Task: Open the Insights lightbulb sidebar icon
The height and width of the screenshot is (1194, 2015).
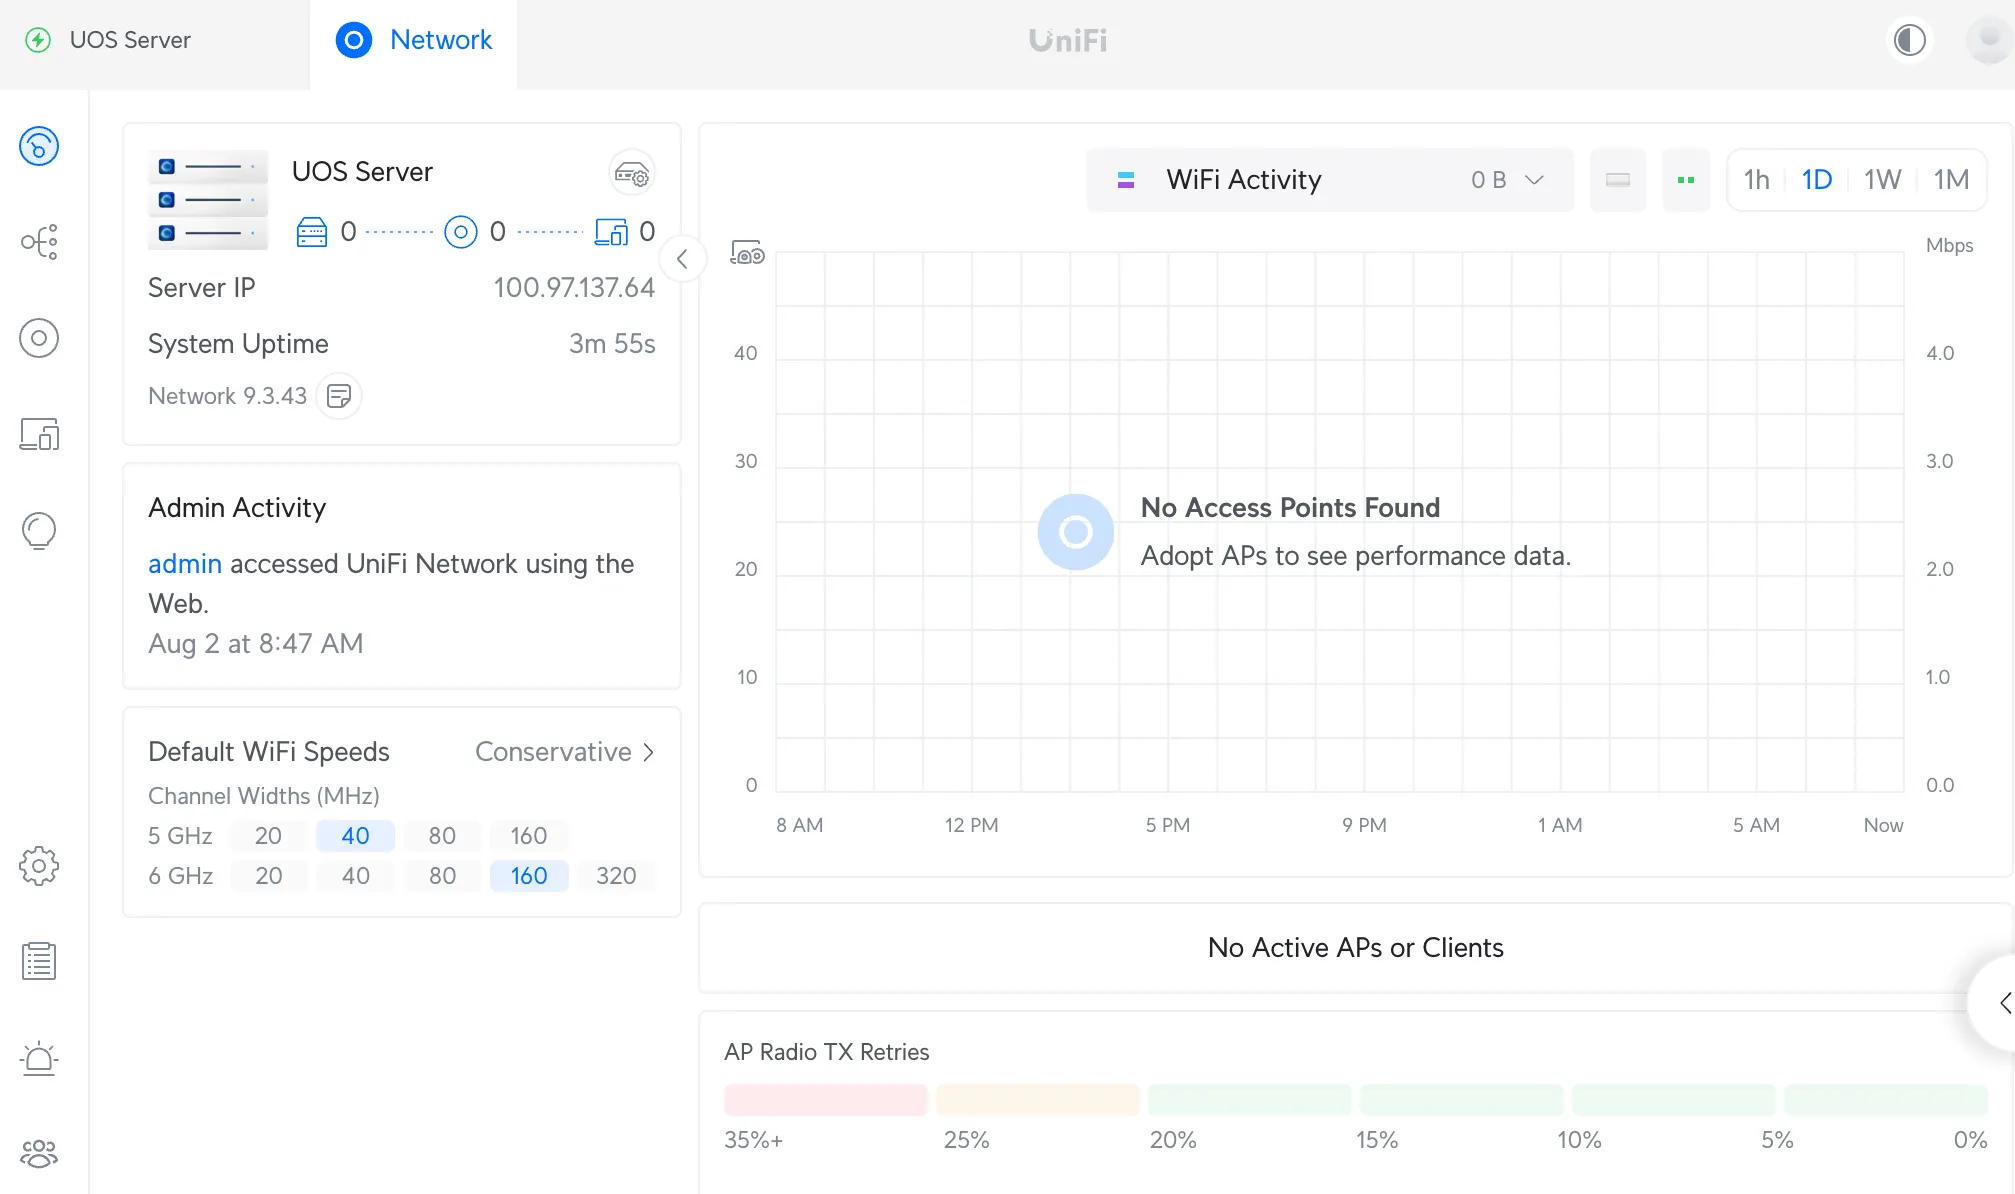Action: coord(39,530)
